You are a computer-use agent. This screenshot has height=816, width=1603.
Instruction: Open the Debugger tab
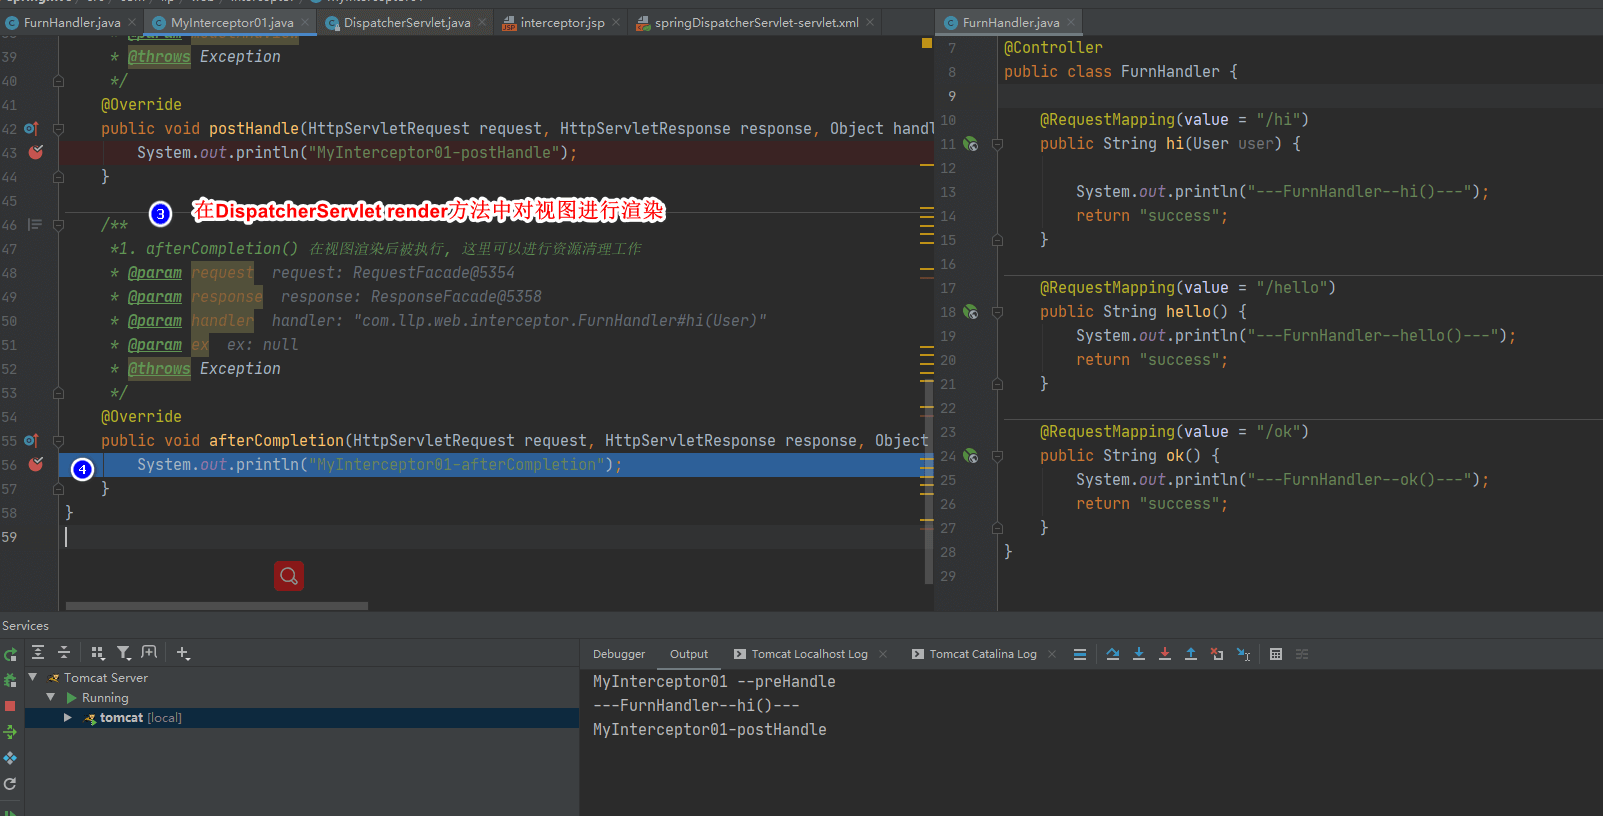point(618,654)
